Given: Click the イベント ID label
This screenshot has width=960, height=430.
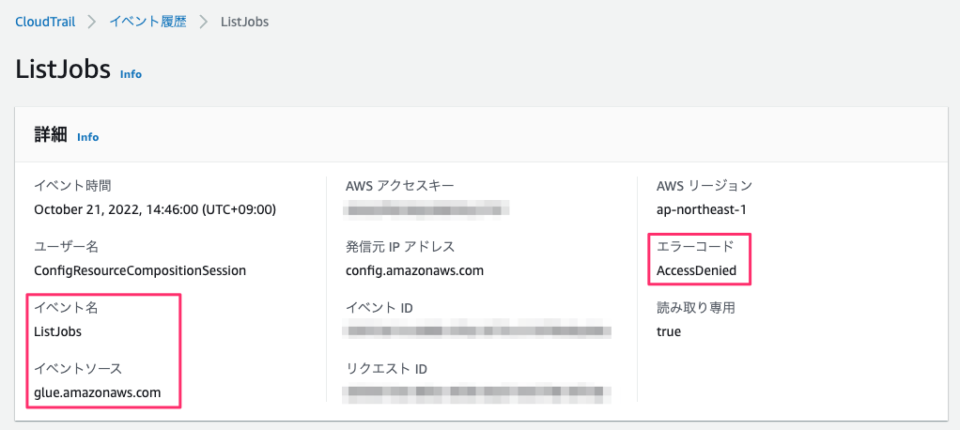Looking at the screenshot, I should coord(379,307).
